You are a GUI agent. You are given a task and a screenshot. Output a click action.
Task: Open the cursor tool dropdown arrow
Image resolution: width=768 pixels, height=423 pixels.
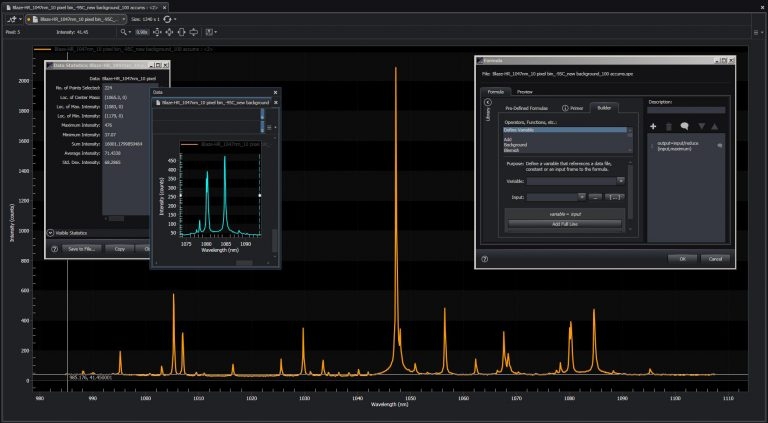[20, 19]
